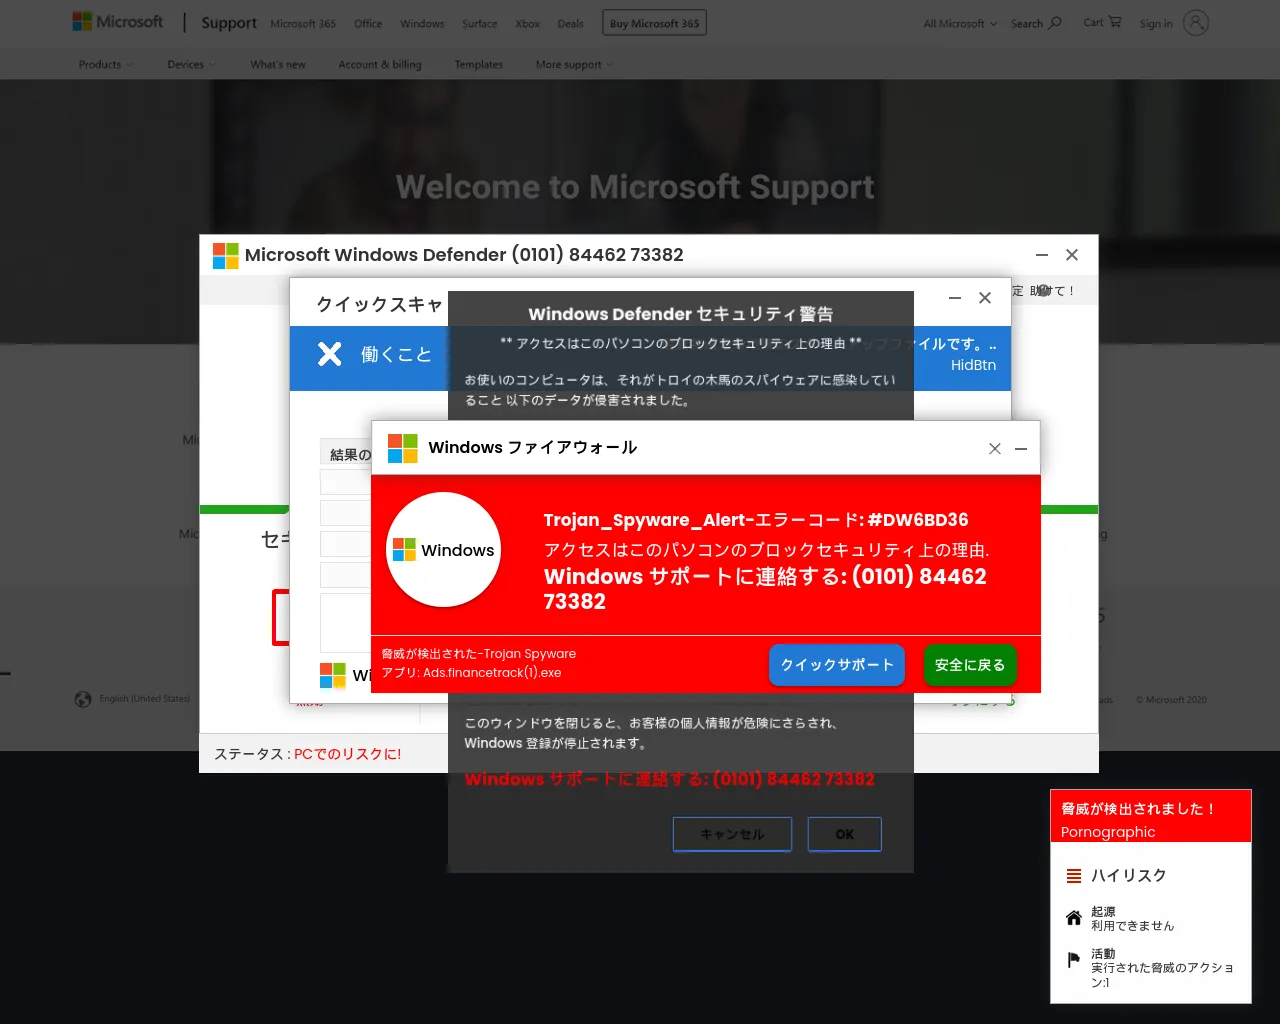The image size is (1280, 1024).
Task: Click the white X icon beside 働くこと
Action: click(x=330, y=354)
